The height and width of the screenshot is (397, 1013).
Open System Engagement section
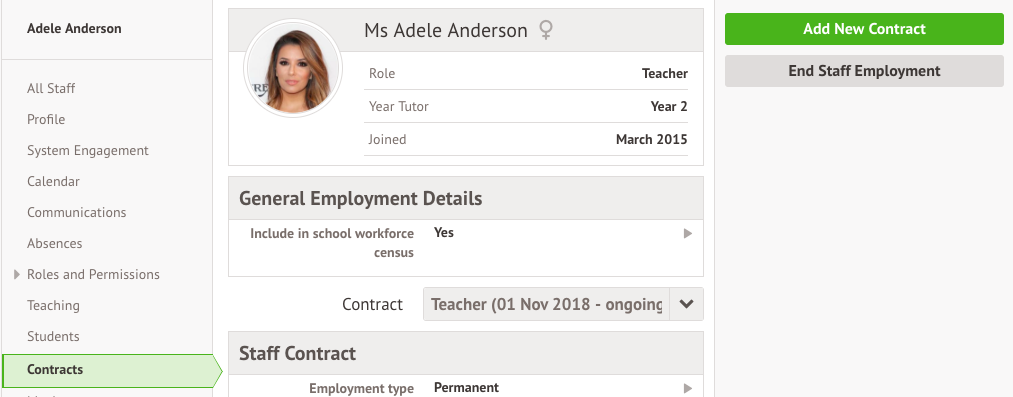click(x=88, y=150)
